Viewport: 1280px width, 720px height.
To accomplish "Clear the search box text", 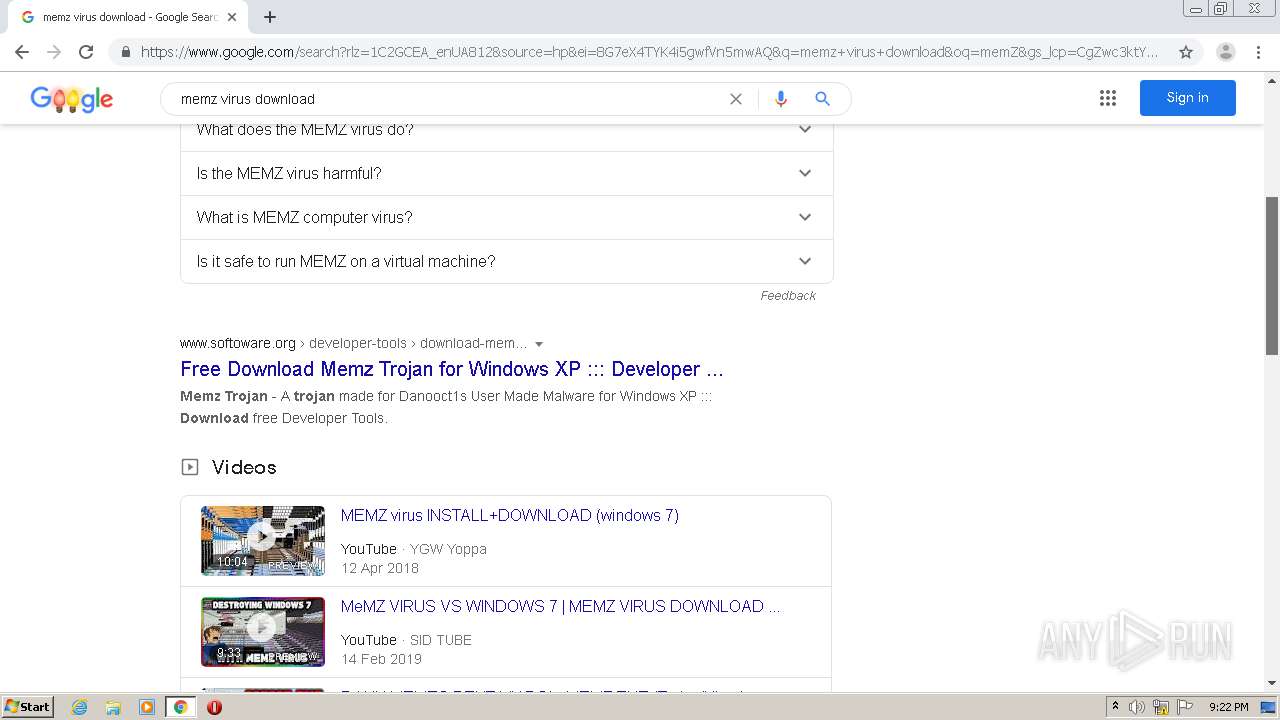I will coord(736,99).
